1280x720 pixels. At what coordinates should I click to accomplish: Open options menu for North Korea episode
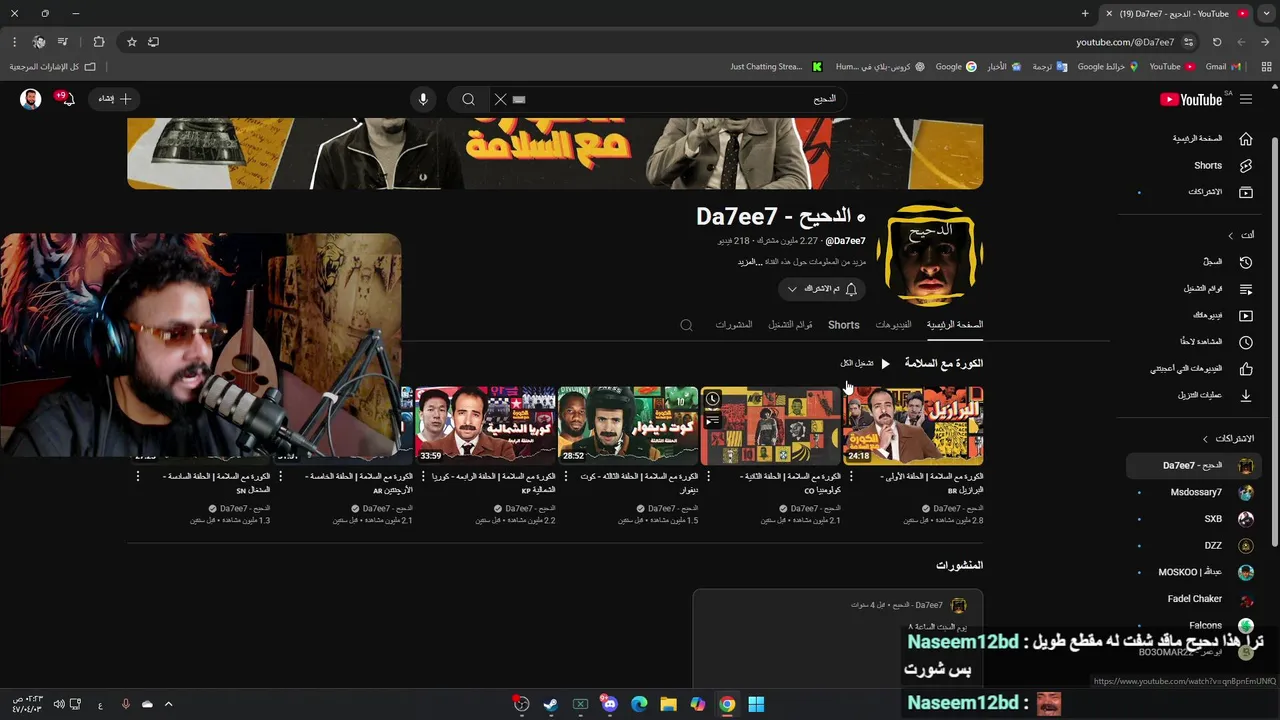coord(423,477)
